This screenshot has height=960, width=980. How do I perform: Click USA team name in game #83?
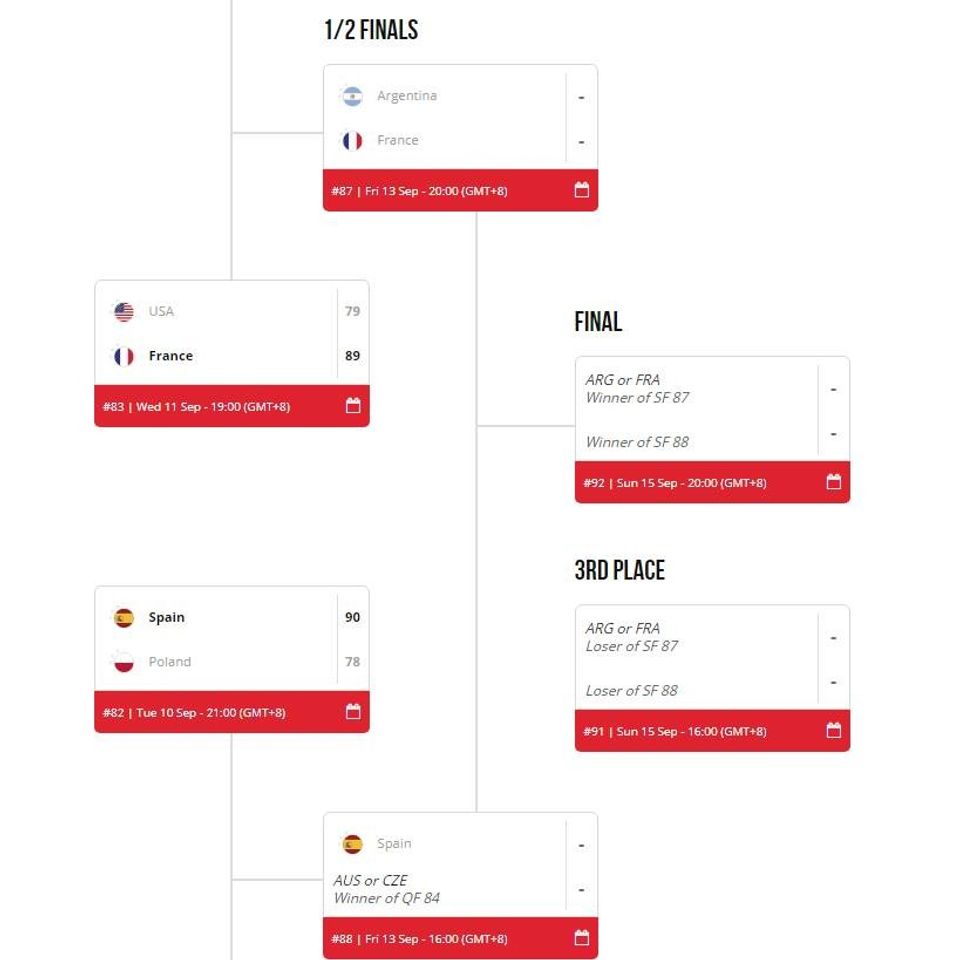coord(161,311)
